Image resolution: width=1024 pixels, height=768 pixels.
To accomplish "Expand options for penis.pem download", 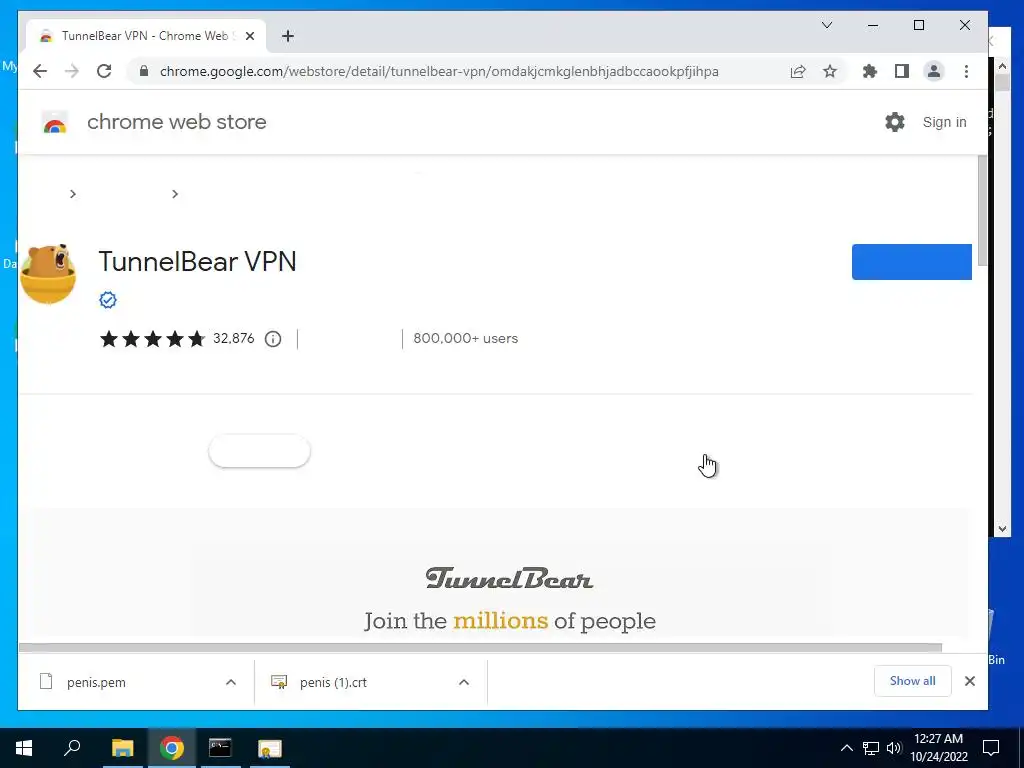I will coord(231,682).
